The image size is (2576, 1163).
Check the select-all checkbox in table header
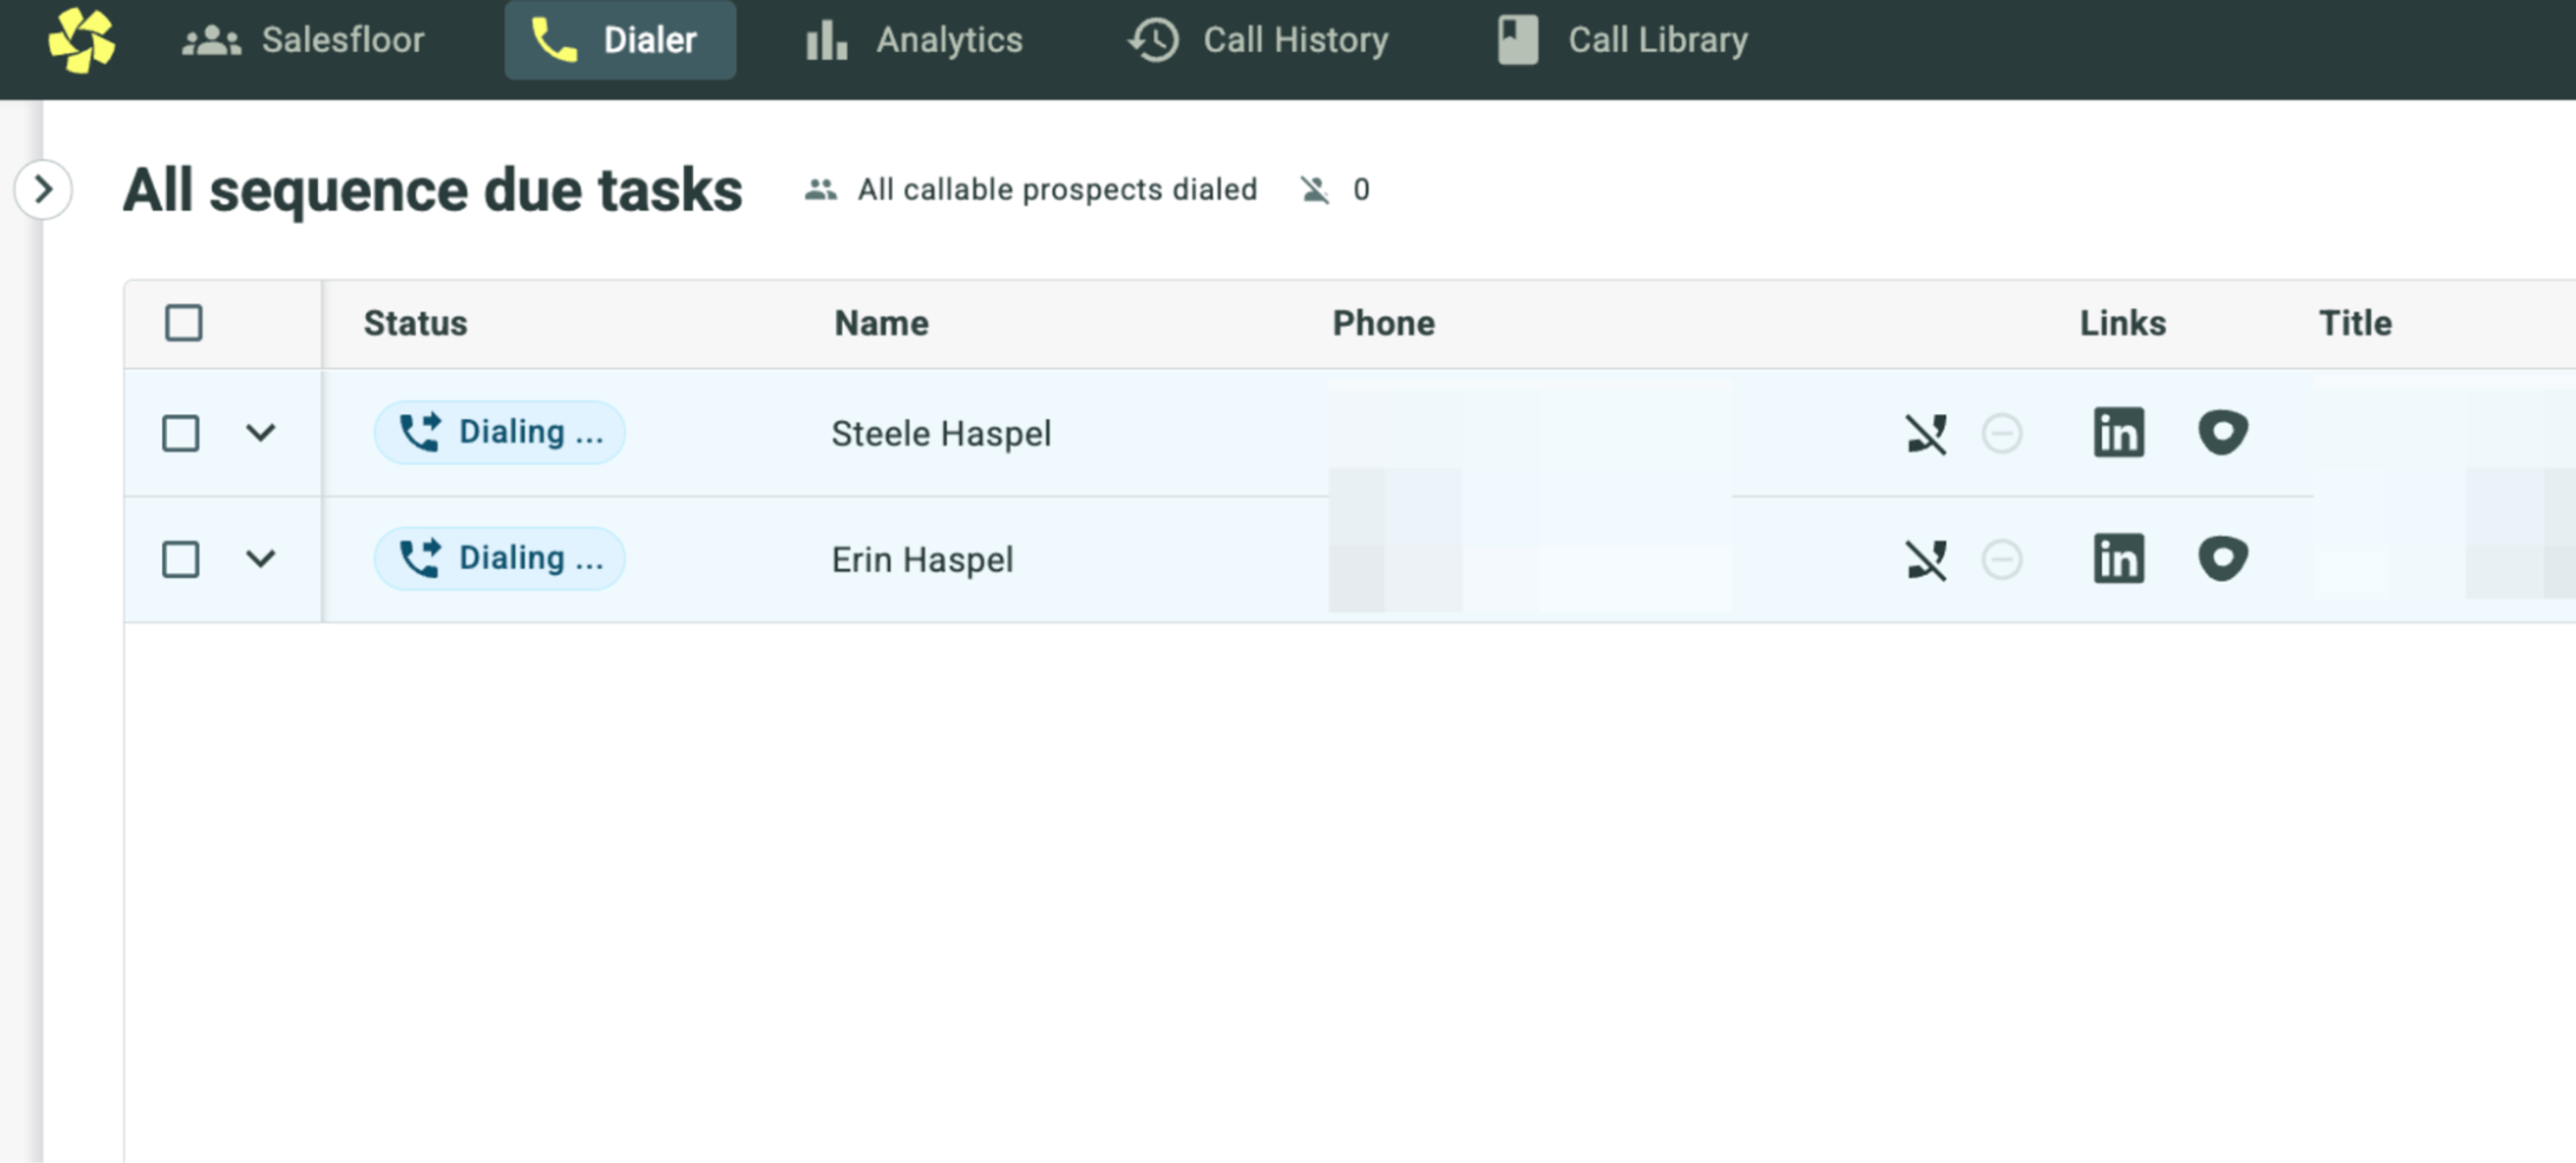pos(183,323)
